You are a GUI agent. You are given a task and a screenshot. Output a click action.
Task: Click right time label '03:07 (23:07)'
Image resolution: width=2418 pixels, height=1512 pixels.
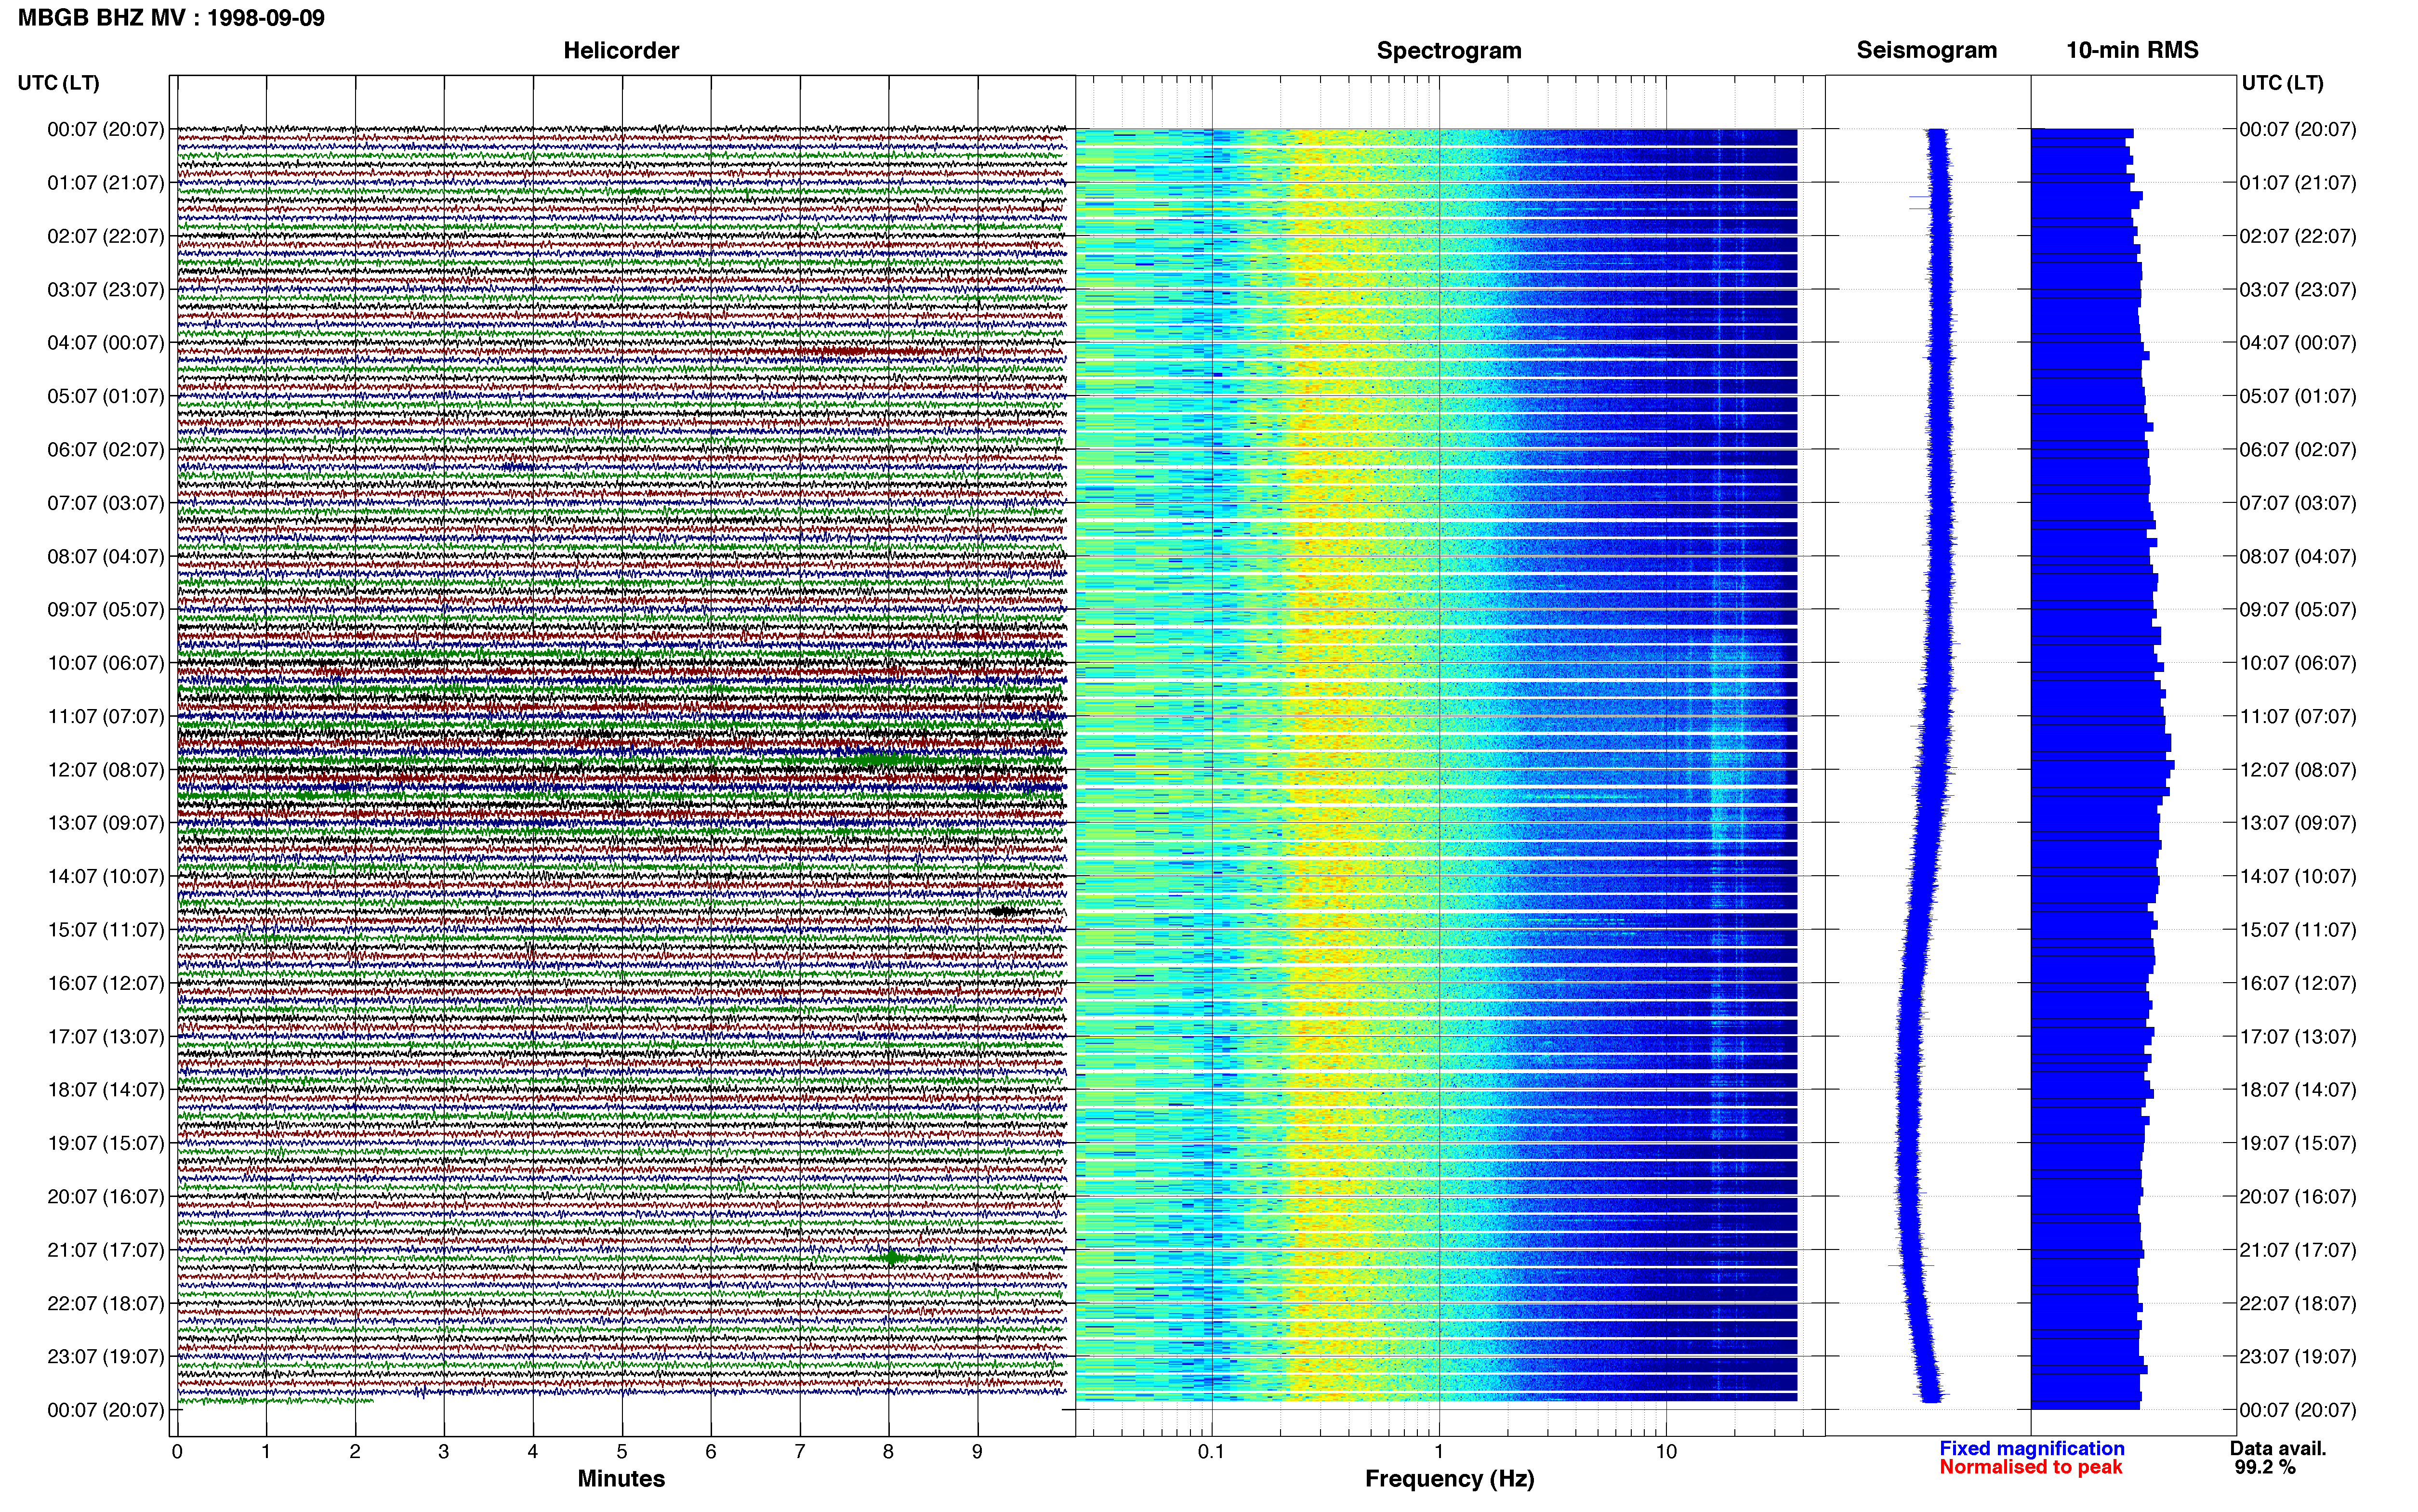point(2298,290)
